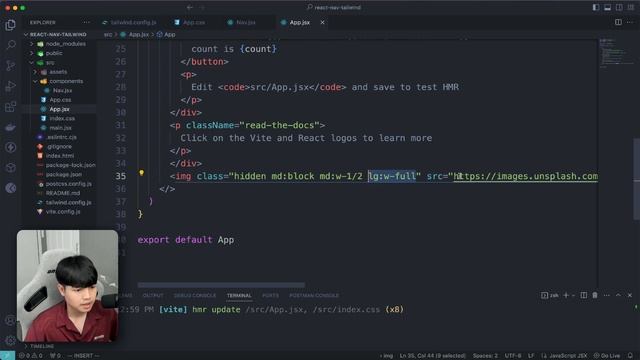Open notifications bell in status bar

(x=630, y=356)
